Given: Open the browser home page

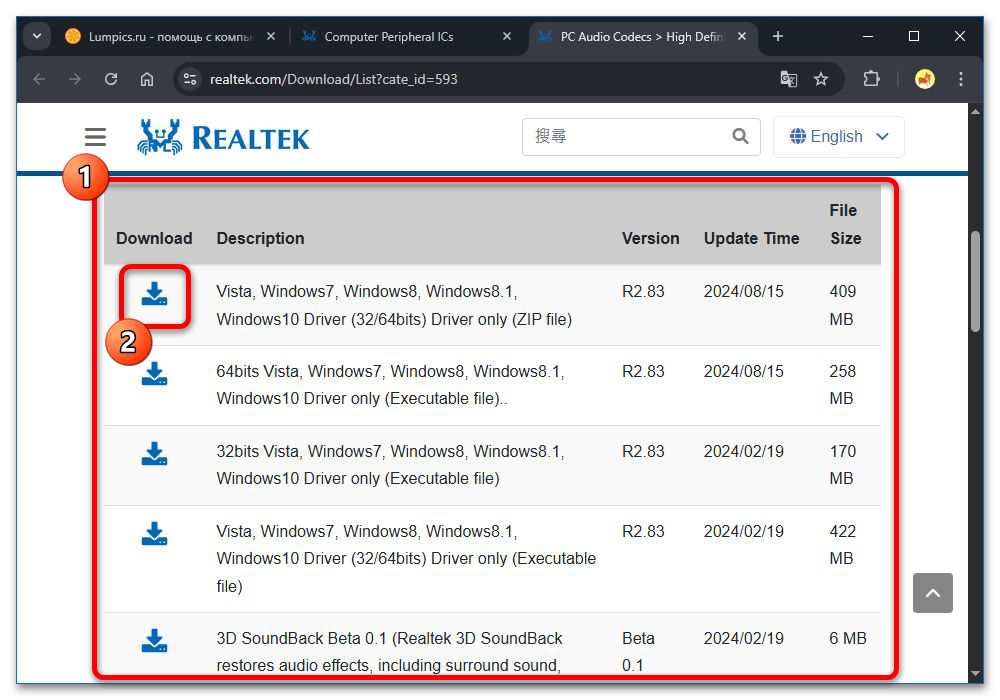Looking at the screenshot, I should (147, 79).
